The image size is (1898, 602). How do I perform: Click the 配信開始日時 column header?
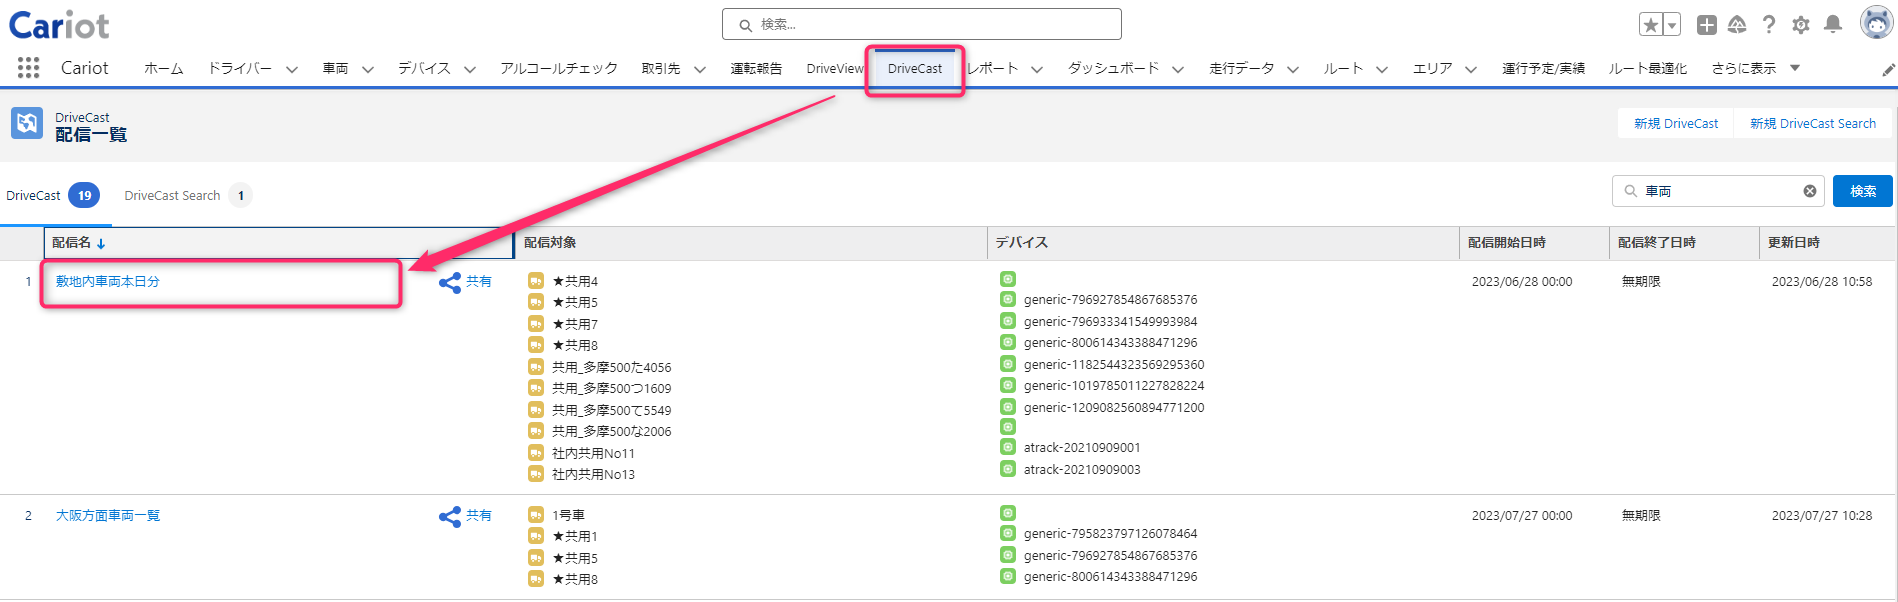tap(1534, 243)
